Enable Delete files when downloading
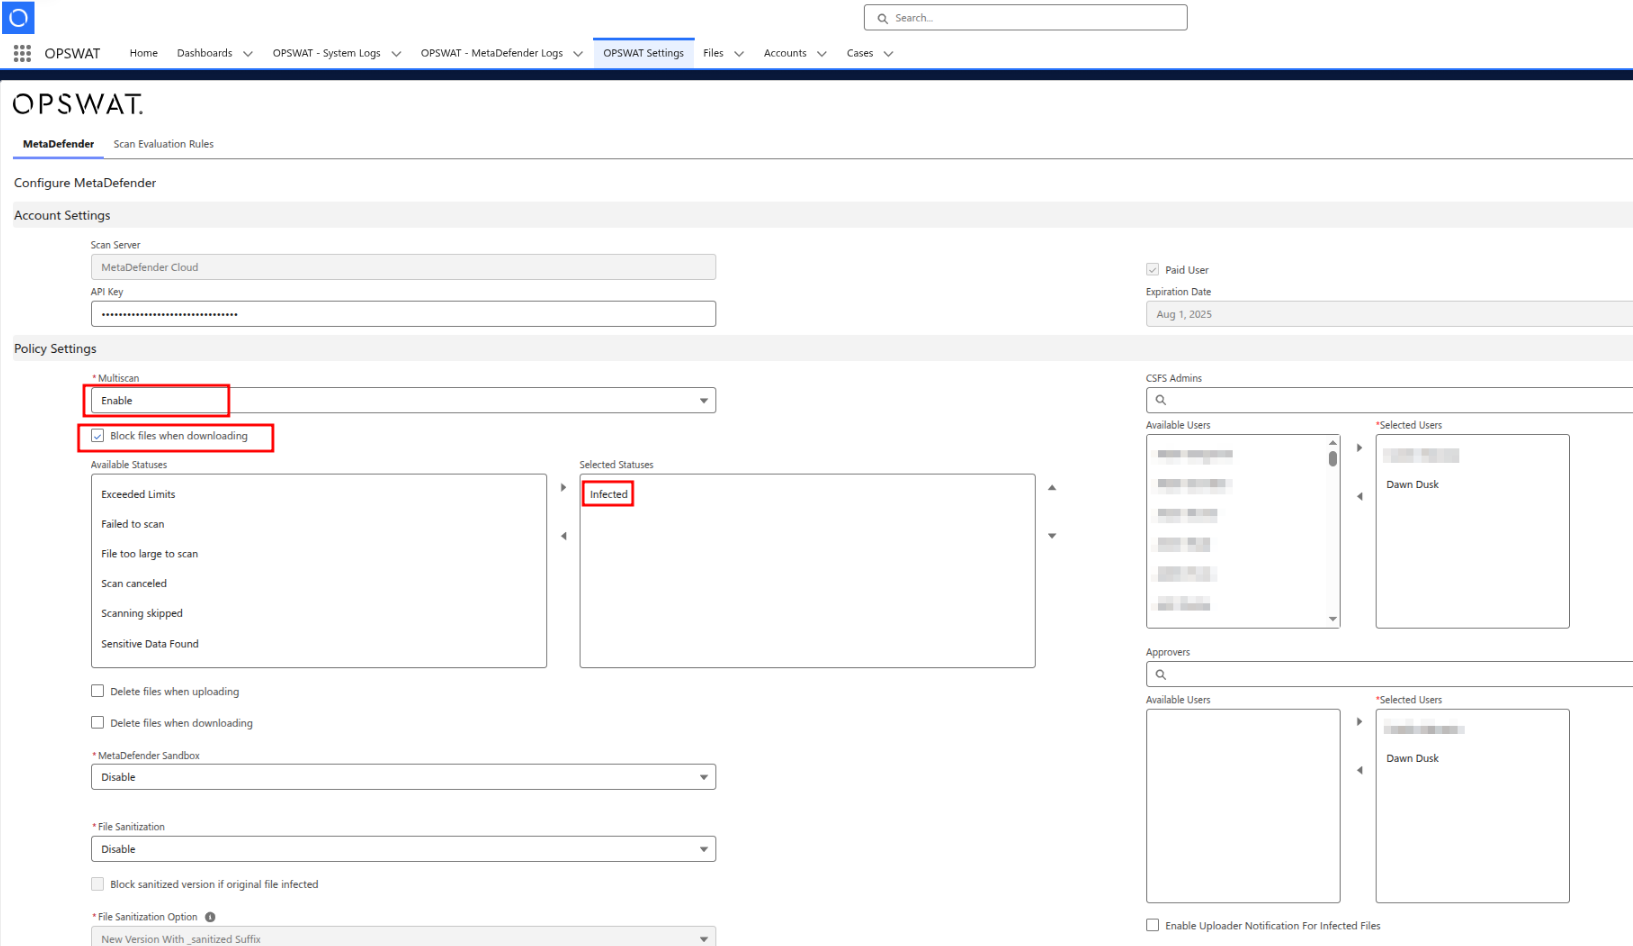The image size is (1633, 946). pyautogui.click(x=97, y=723)
